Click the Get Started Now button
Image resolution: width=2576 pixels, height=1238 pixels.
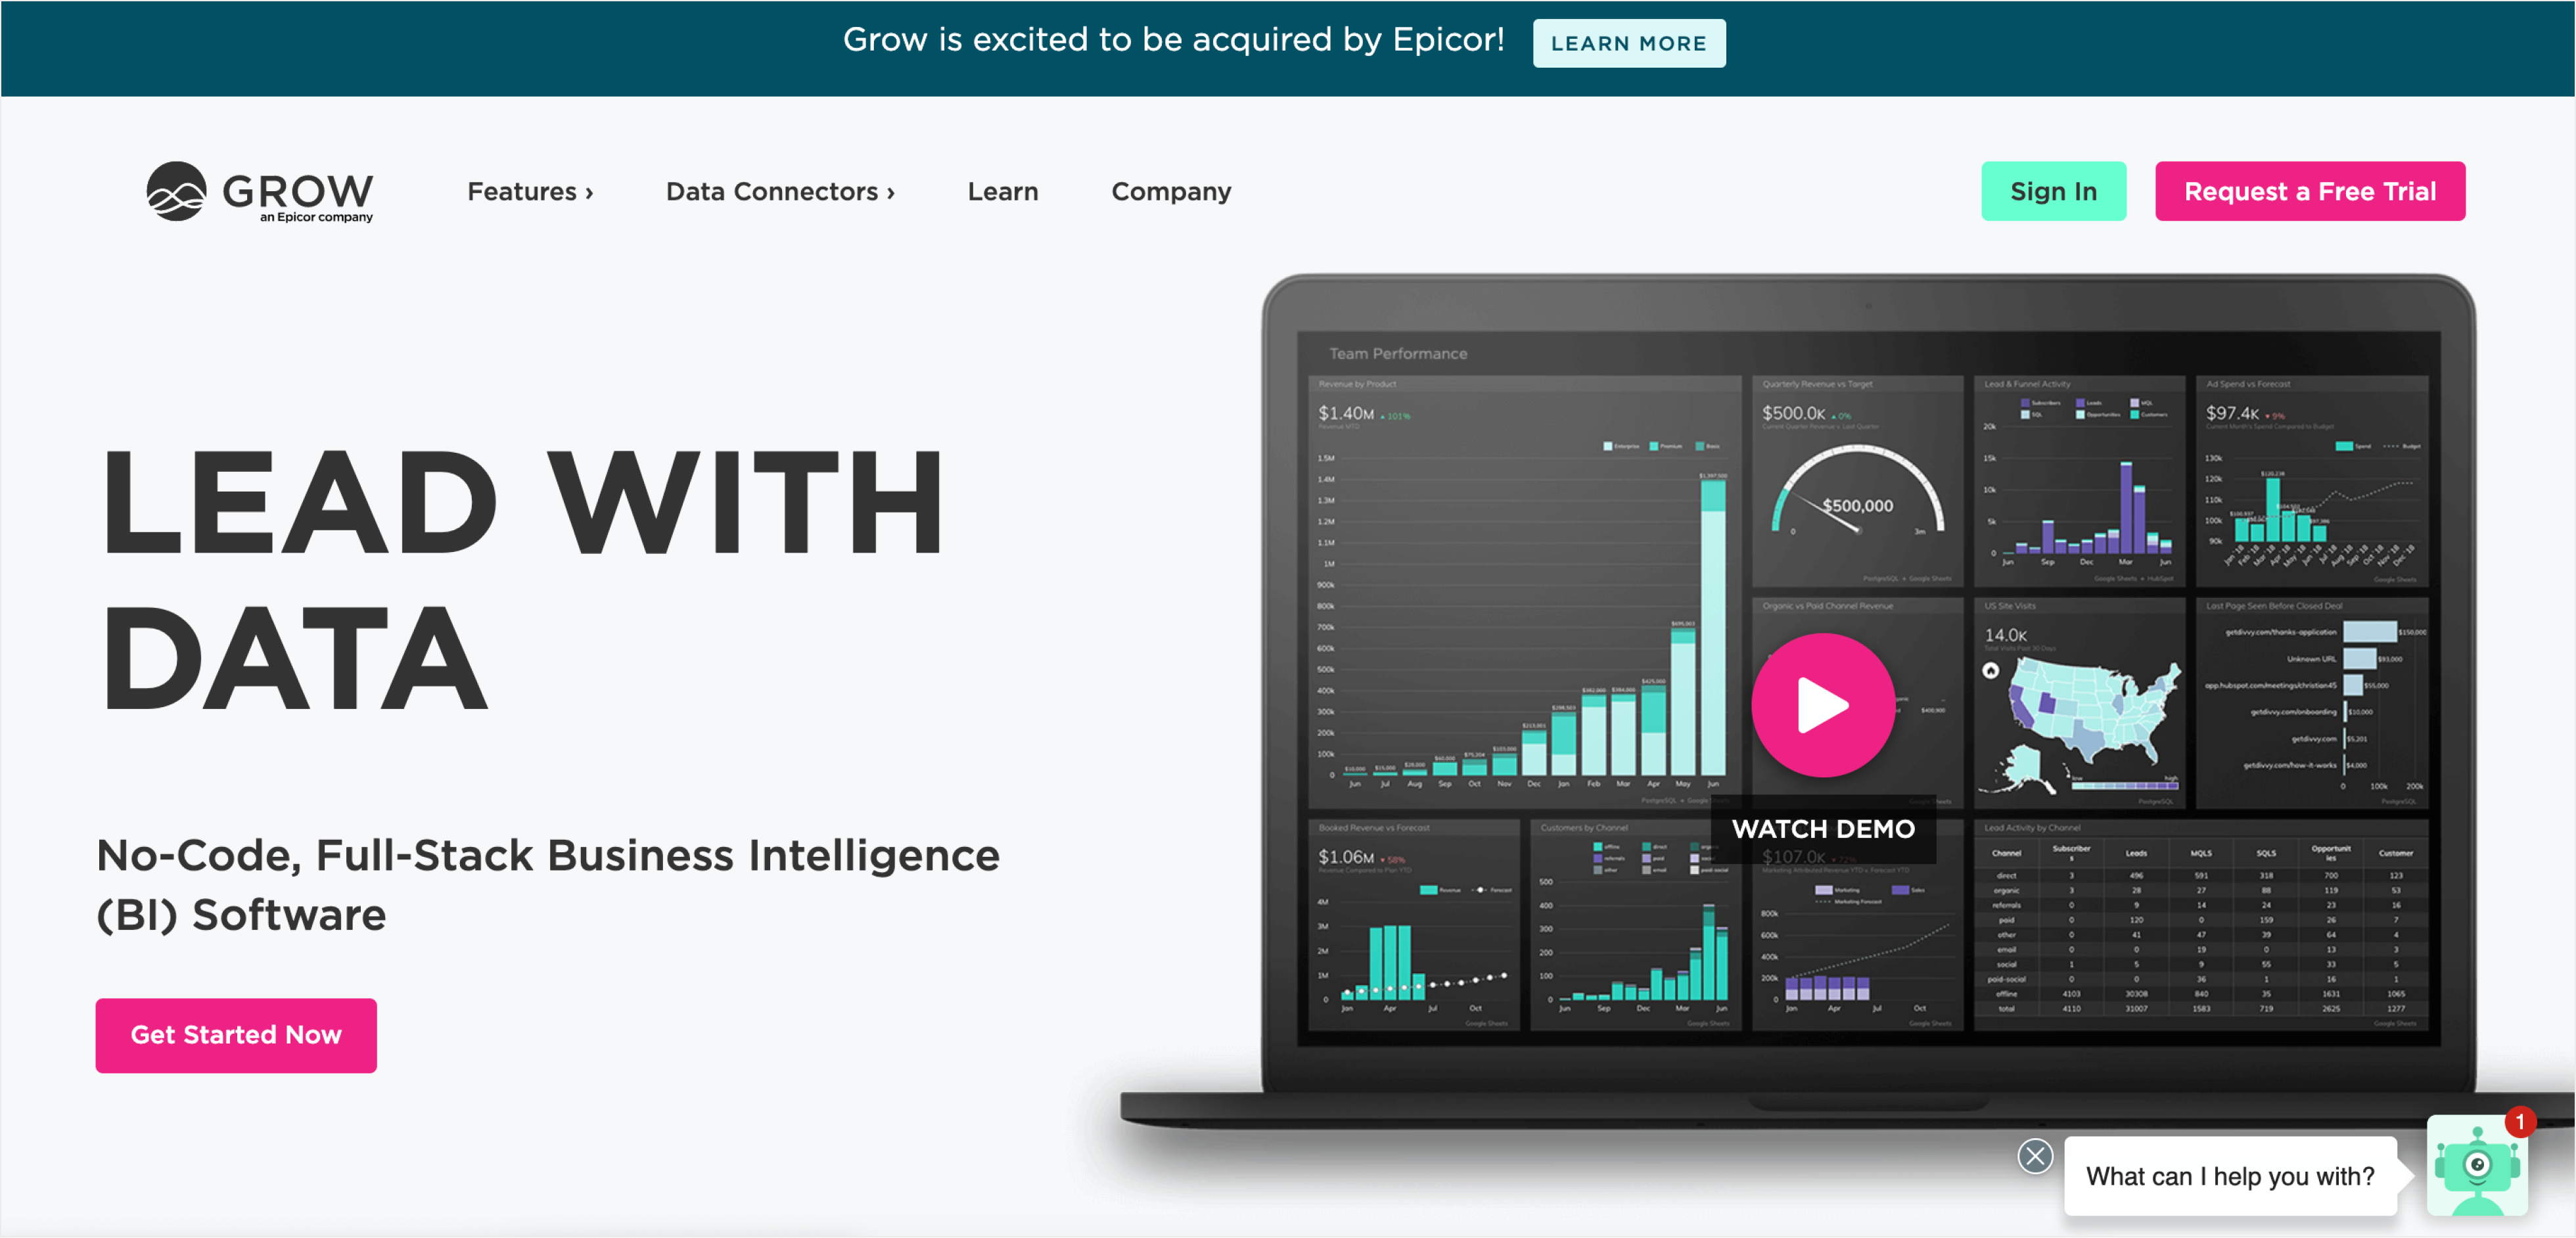237,1033
